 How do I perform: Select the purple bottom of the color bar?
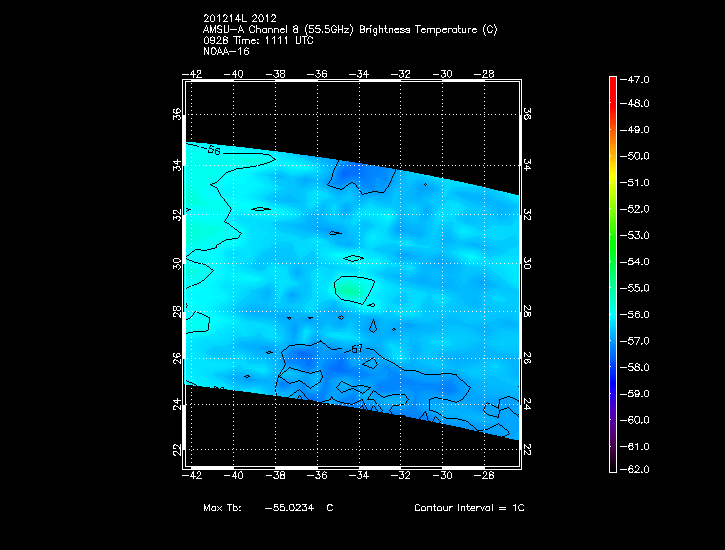pos(612,463)
